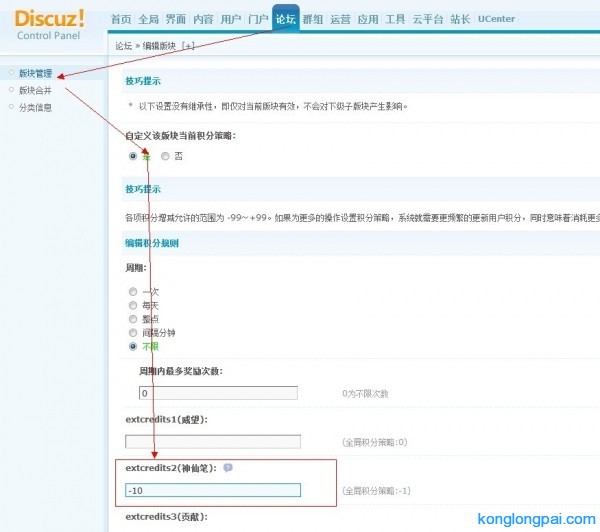Switch to the 全局 navigation tab

pyautogui.click(x=148, y=19)
